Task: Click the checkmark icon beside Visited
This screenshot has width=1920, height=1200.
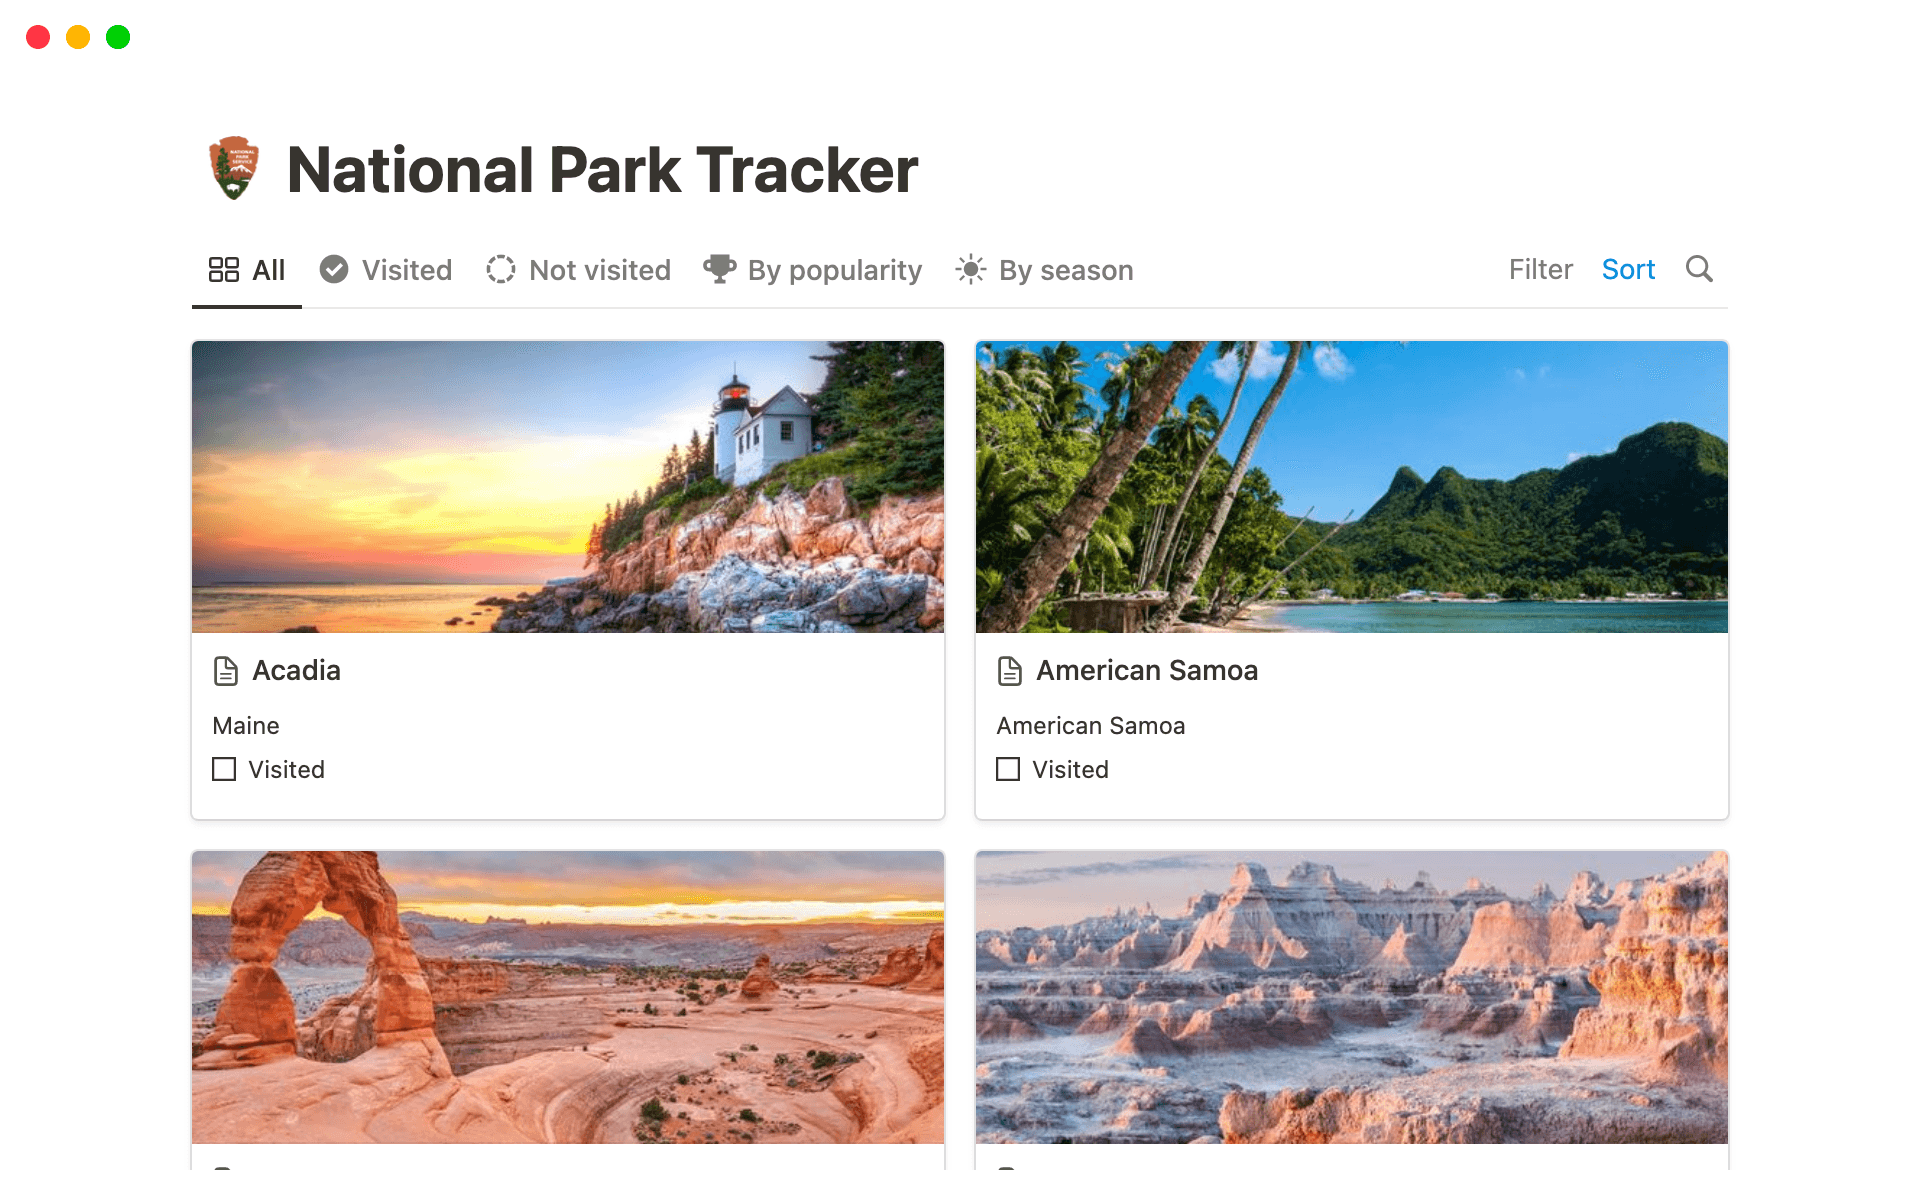Action: (334, 269)
